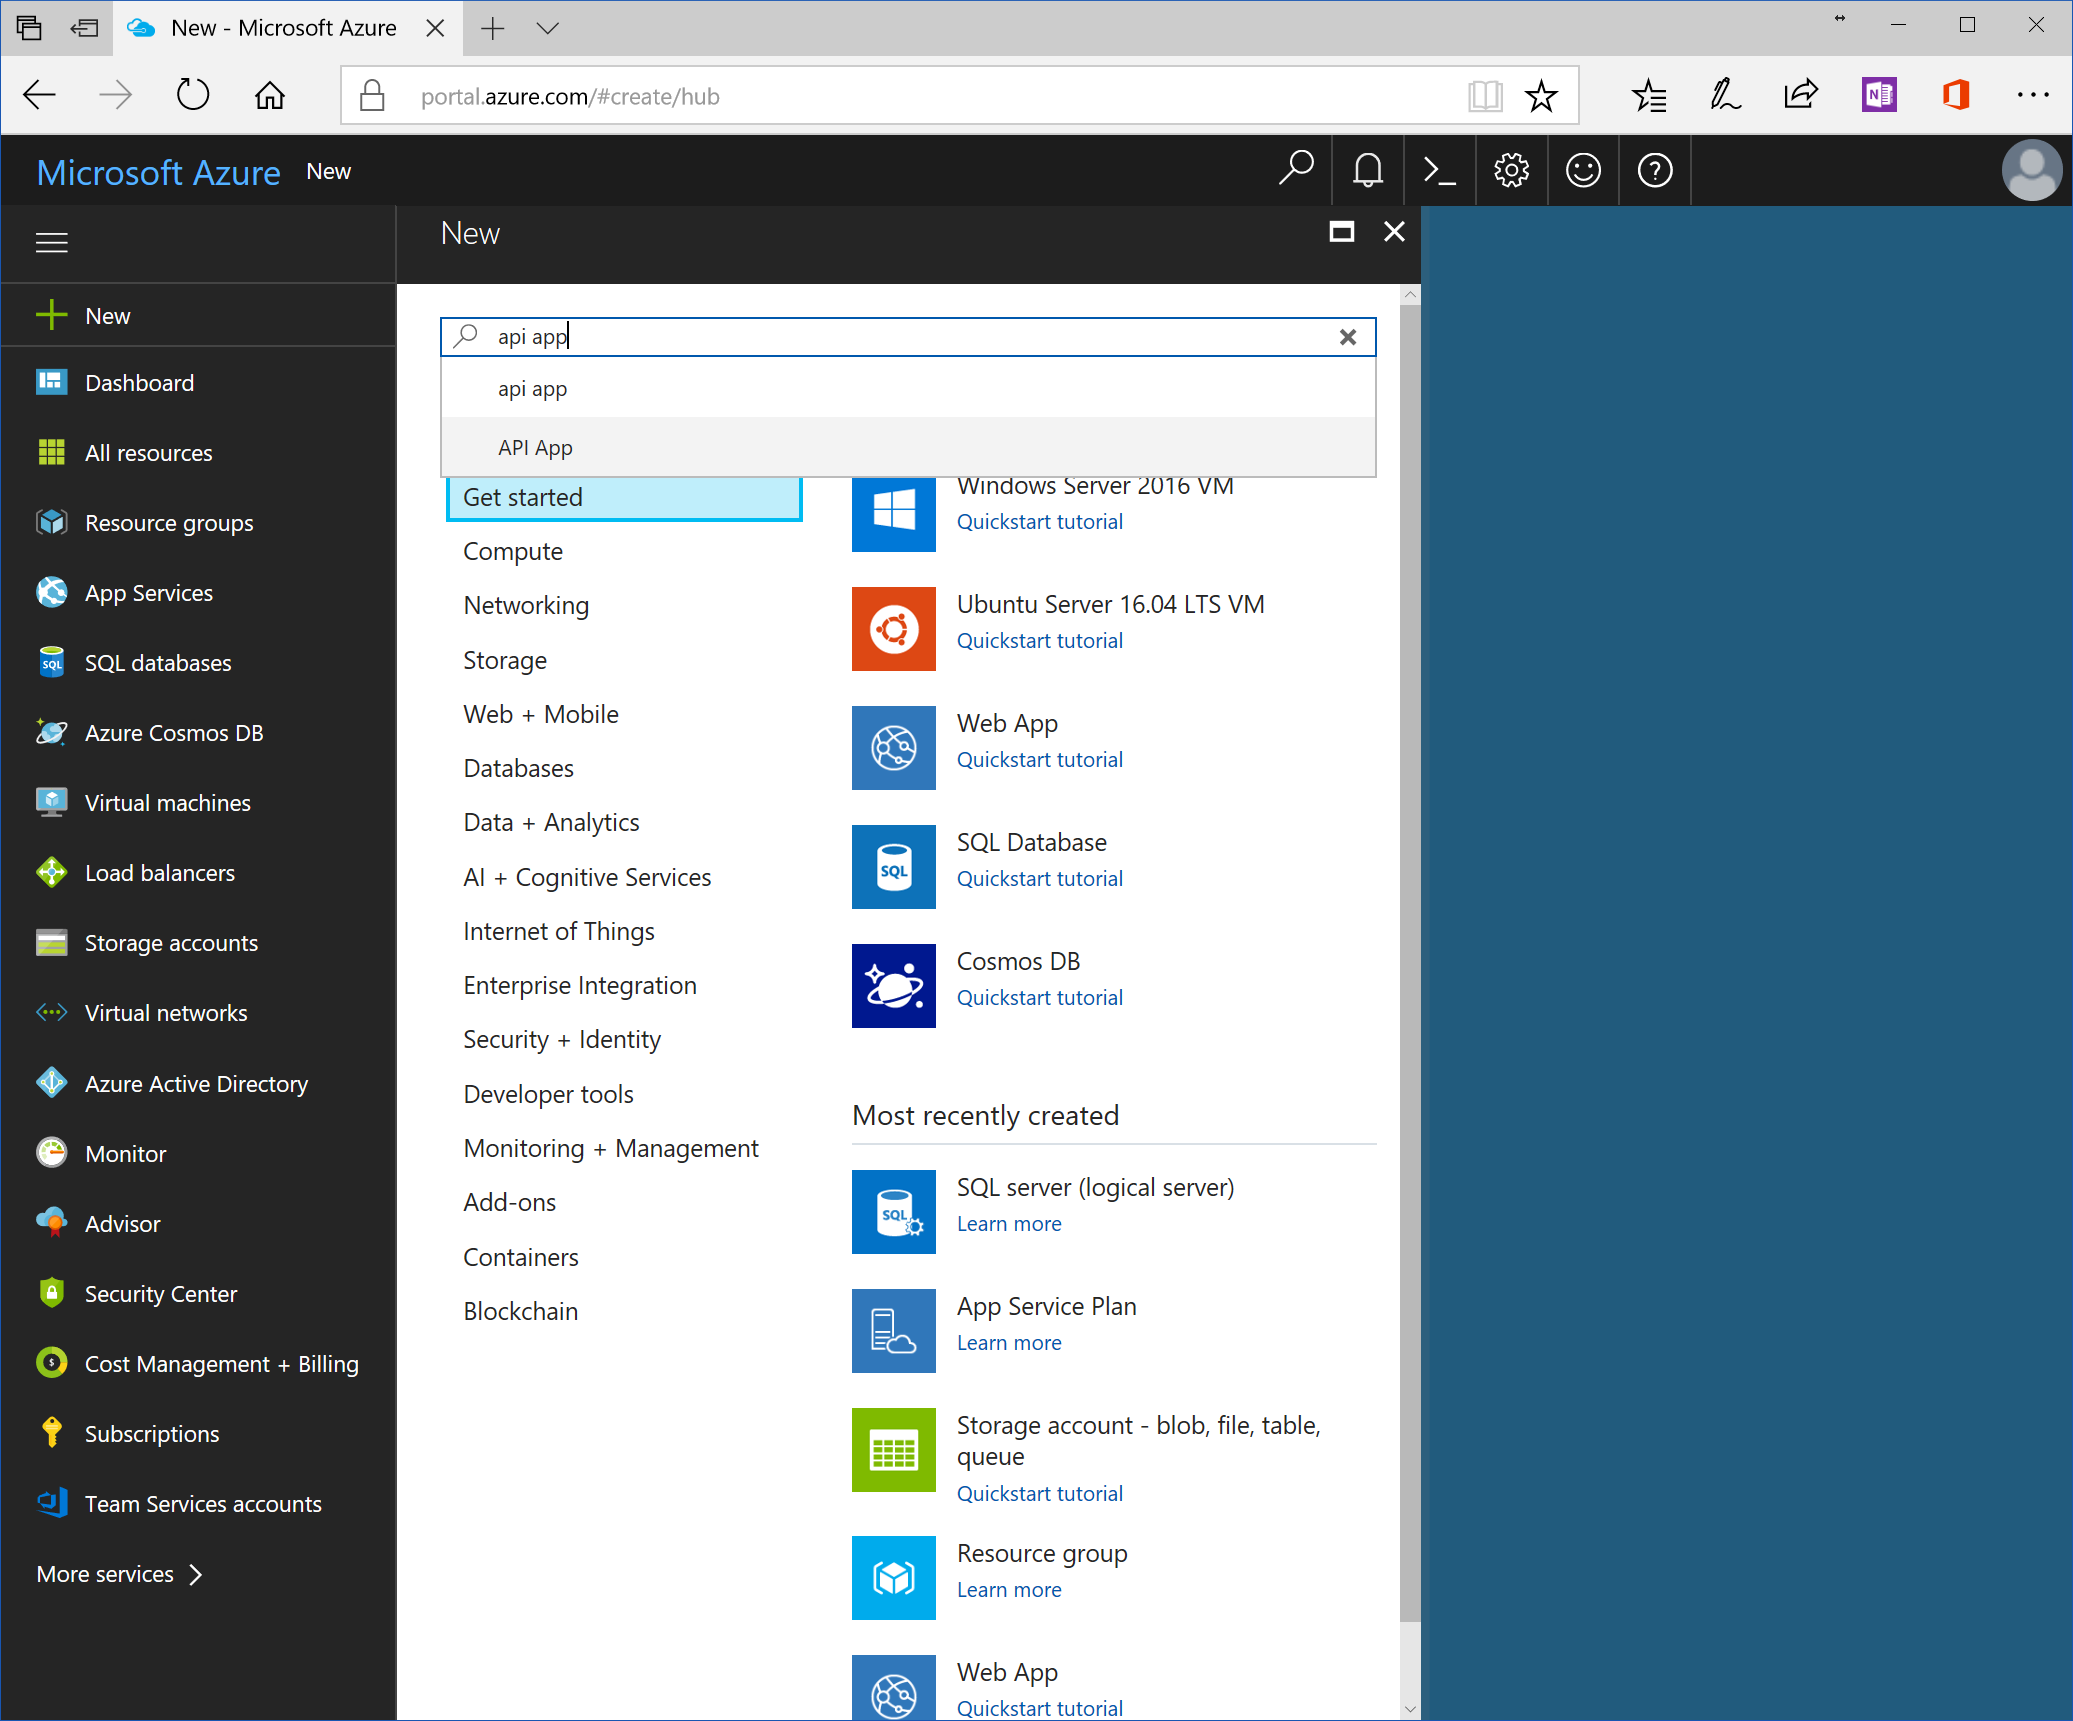Open Cloud Shell from the top bar
Image resolution: width=2073 pixels, height=1721 pixels.
coord(1439,171)
